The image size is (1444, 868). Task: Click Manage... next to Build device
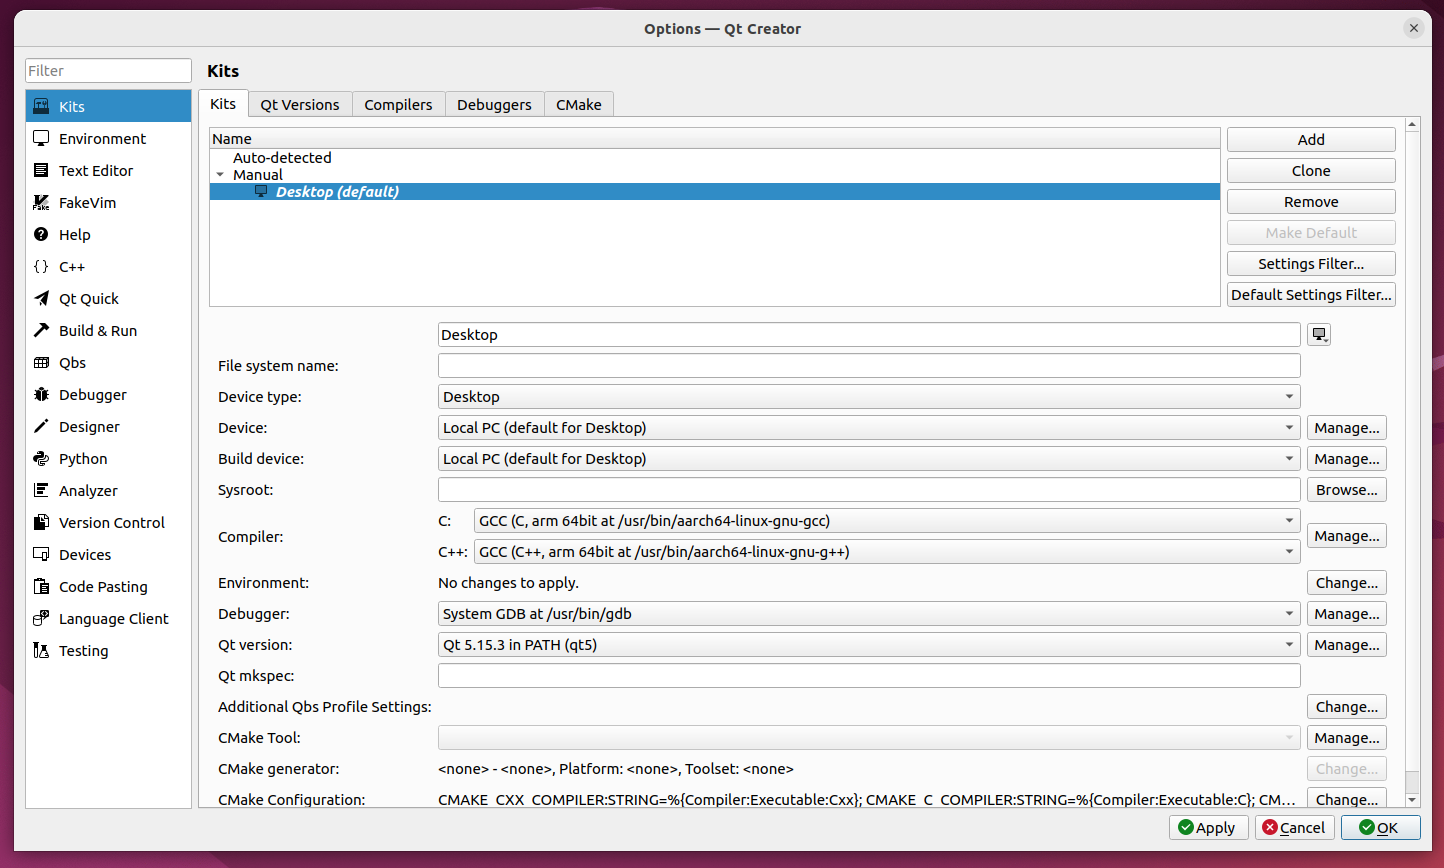coord(1347,459)
